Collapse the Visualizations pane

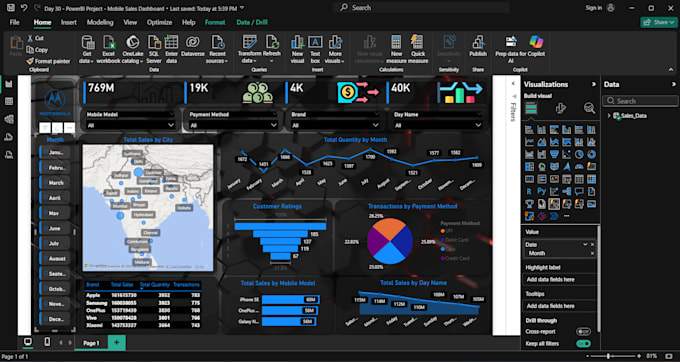(x=594, y=84)
